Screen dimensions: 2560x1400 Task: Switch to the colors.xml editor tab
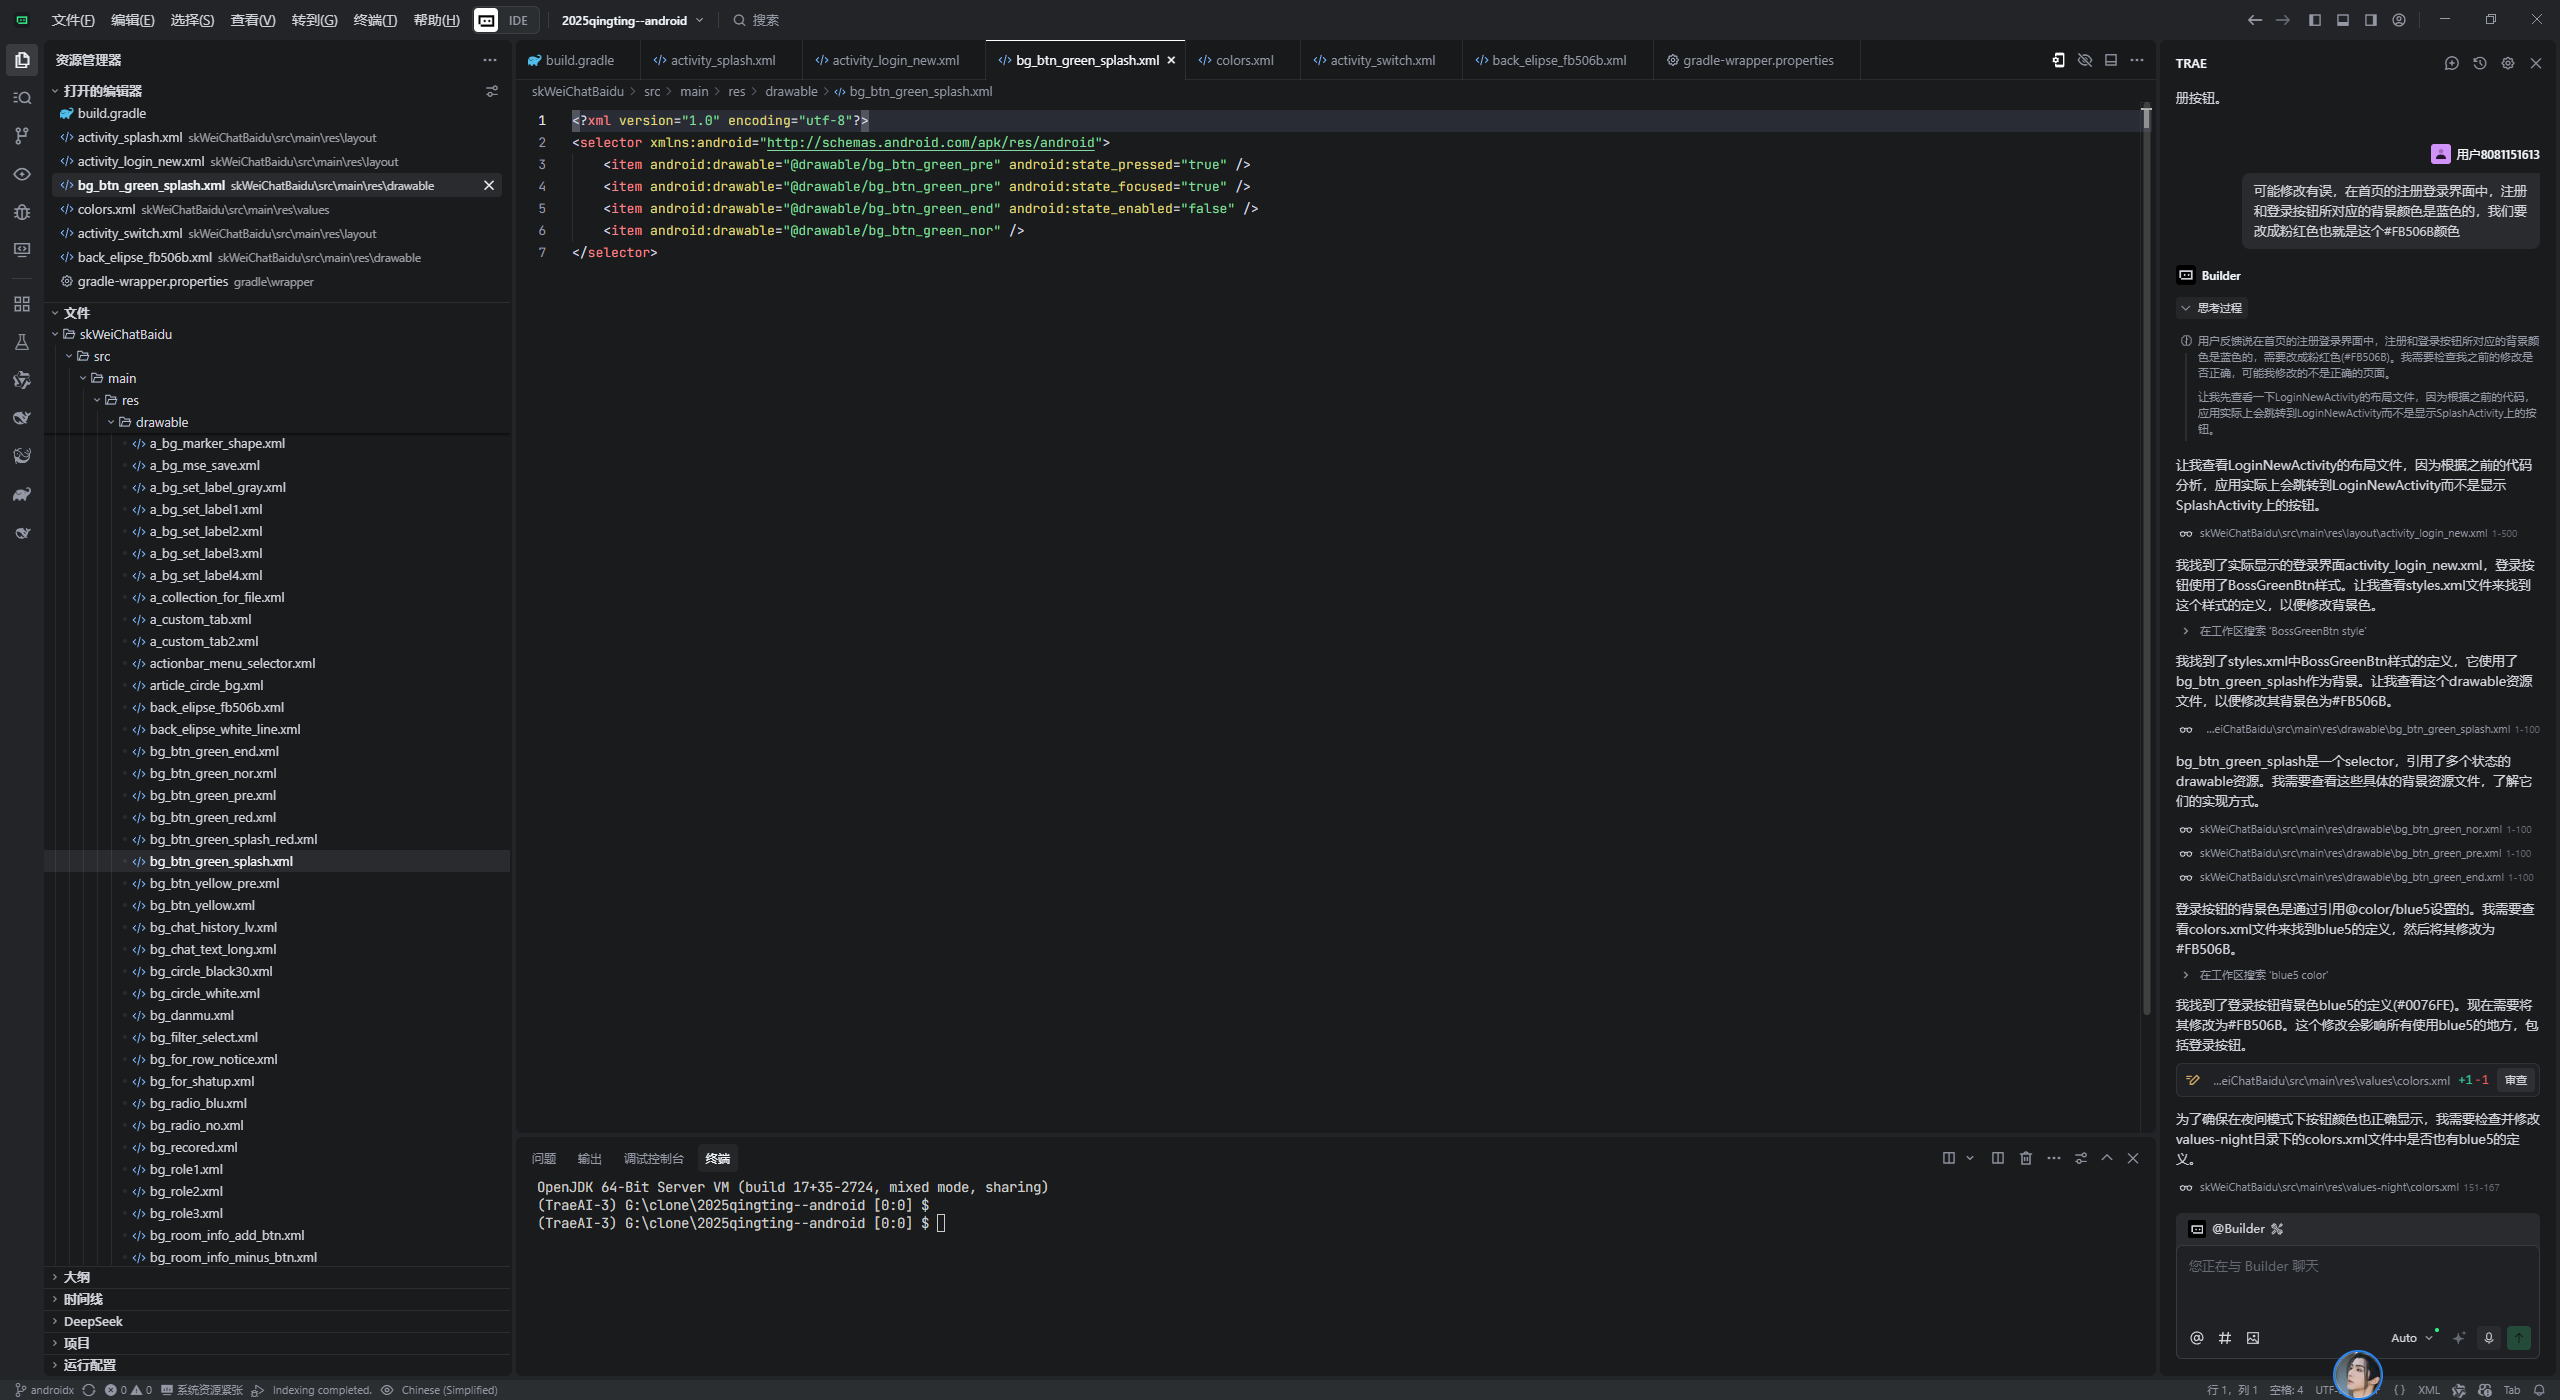(1243, 60)
